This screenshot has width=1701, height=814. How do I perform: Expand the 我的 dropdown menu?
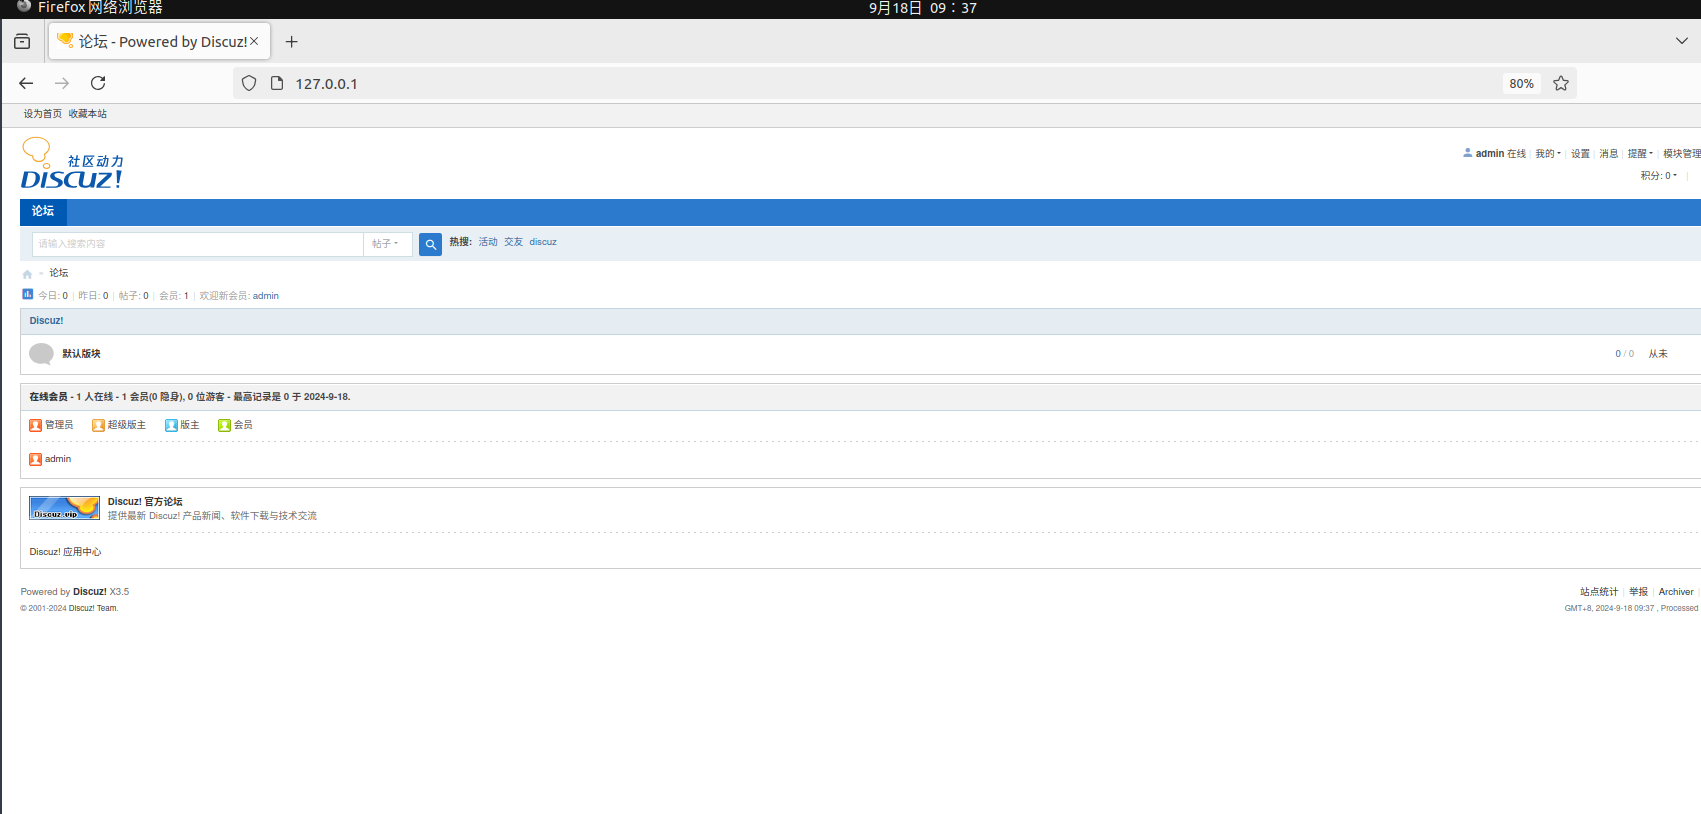pos(1548,154)
